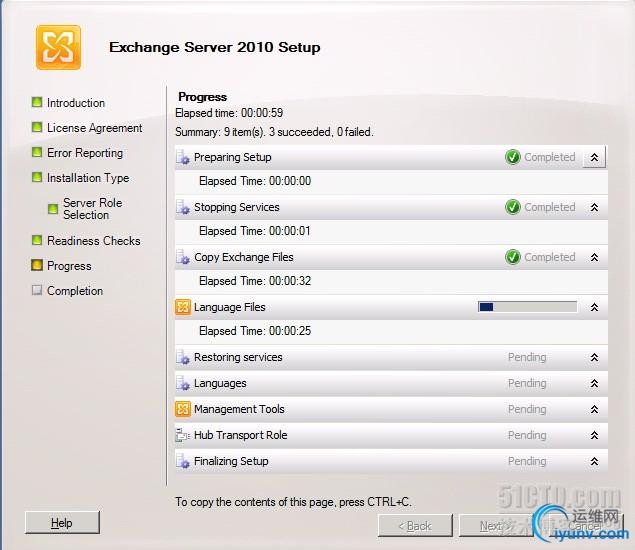This screenshot has width=635, height=550.
Task: Click green square beside Readiness Checks
Action: (x=37, y=240)
